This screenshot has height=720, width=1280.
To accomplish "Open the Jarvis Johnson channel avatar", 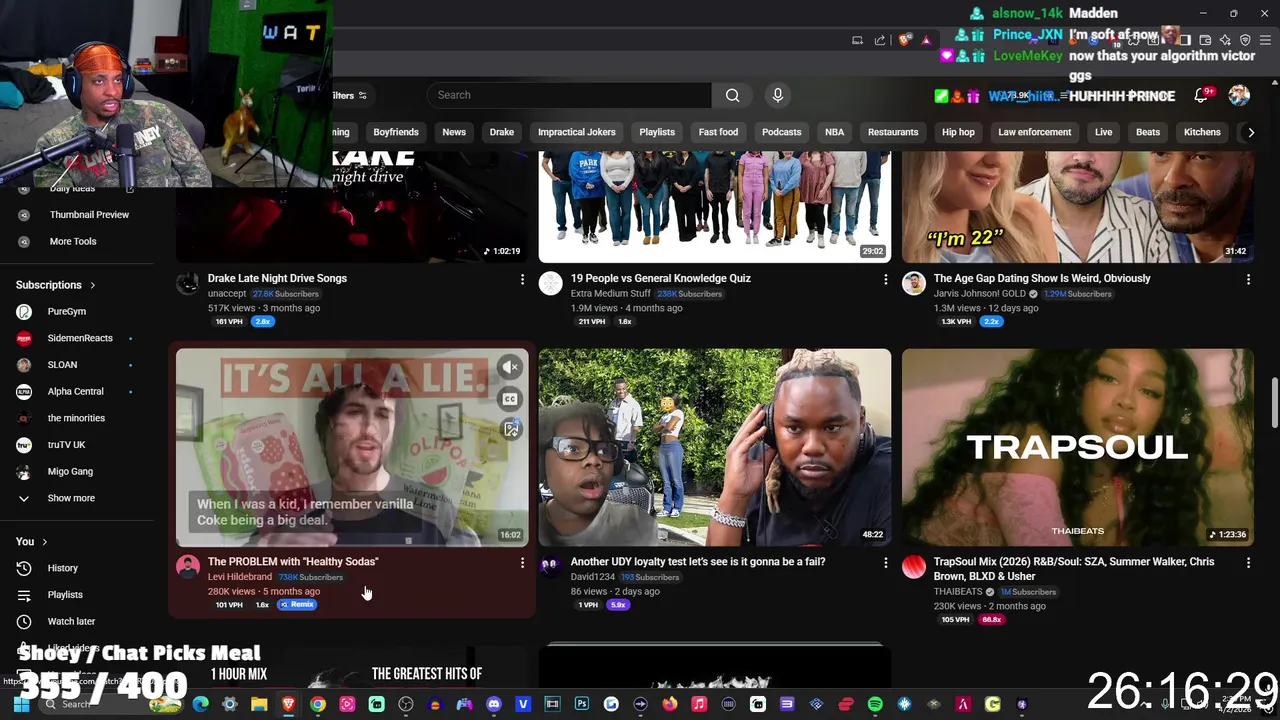I will 914,284.
